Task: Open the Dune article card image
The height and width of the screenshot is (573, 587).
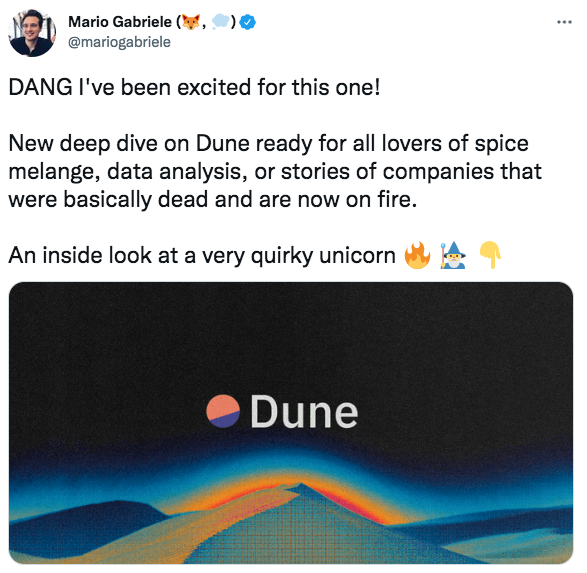Action: [x=291, y=423]
